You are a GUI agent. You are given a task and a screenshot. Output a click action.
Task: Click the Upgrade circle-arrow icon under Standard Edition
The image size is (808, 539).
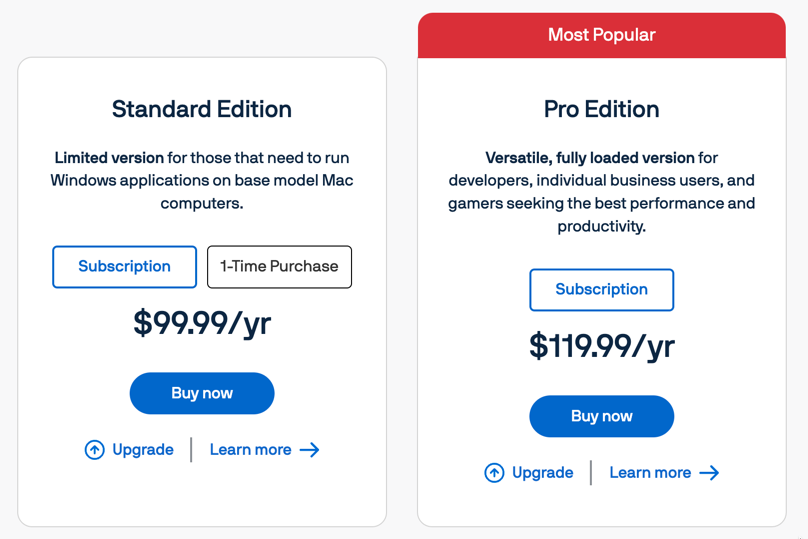(x=94, y=450)
